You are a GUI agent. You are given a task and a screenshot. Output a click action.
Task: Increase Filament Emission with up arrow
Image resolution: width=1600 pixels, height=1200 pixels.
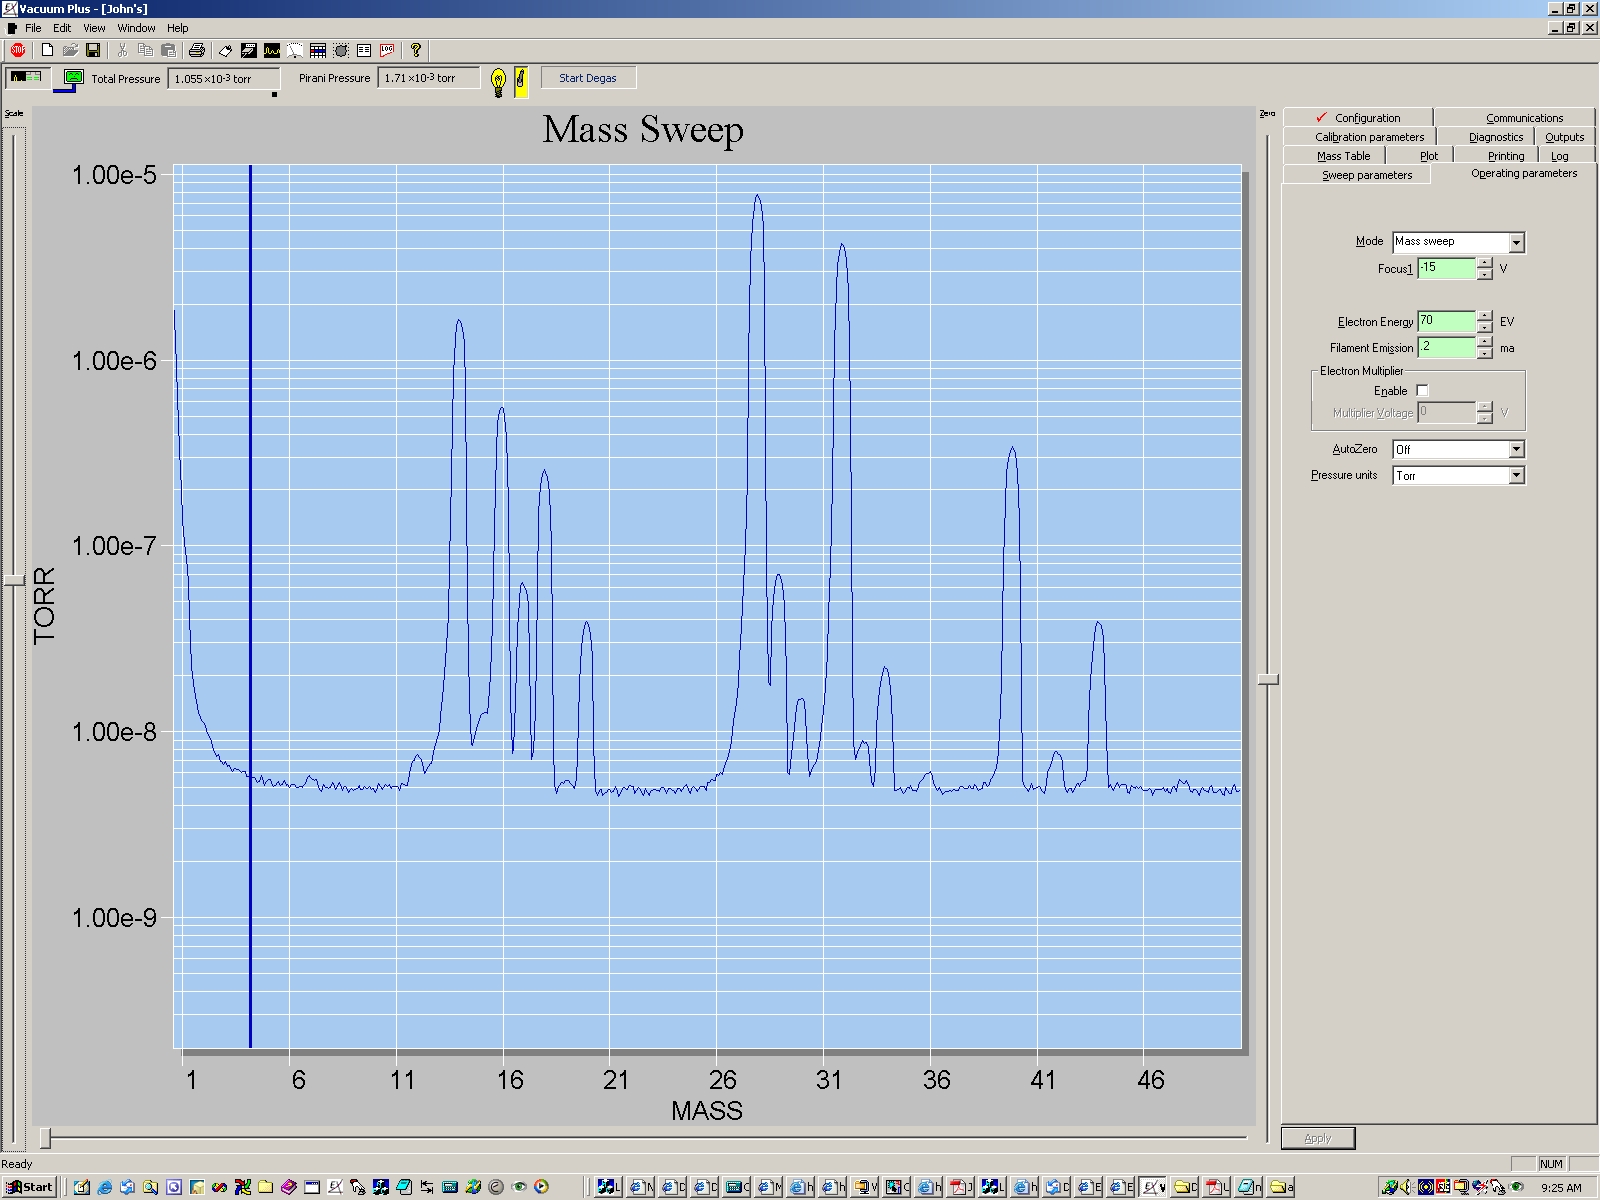coord(1484,342)
